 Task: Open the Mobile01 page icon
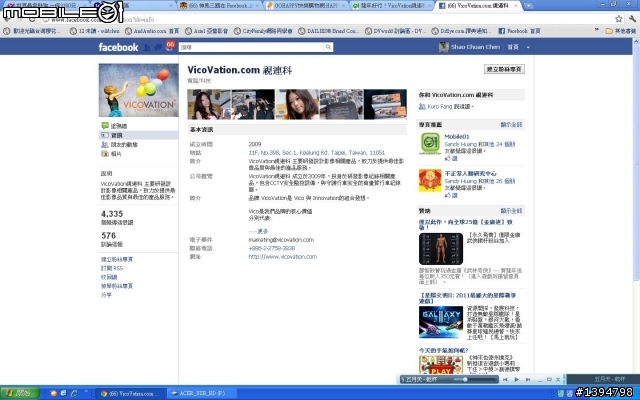click(430, 144)
